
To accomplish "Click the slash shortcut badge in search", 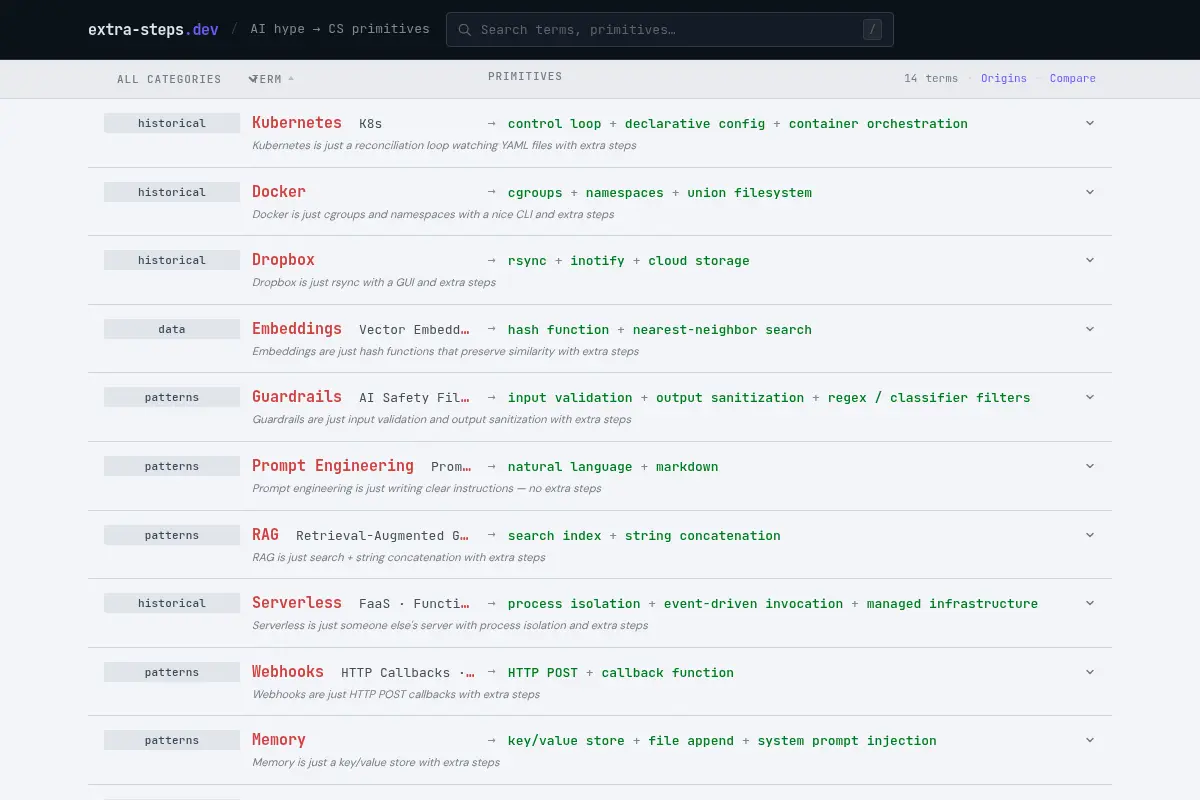I will (873, 30).
